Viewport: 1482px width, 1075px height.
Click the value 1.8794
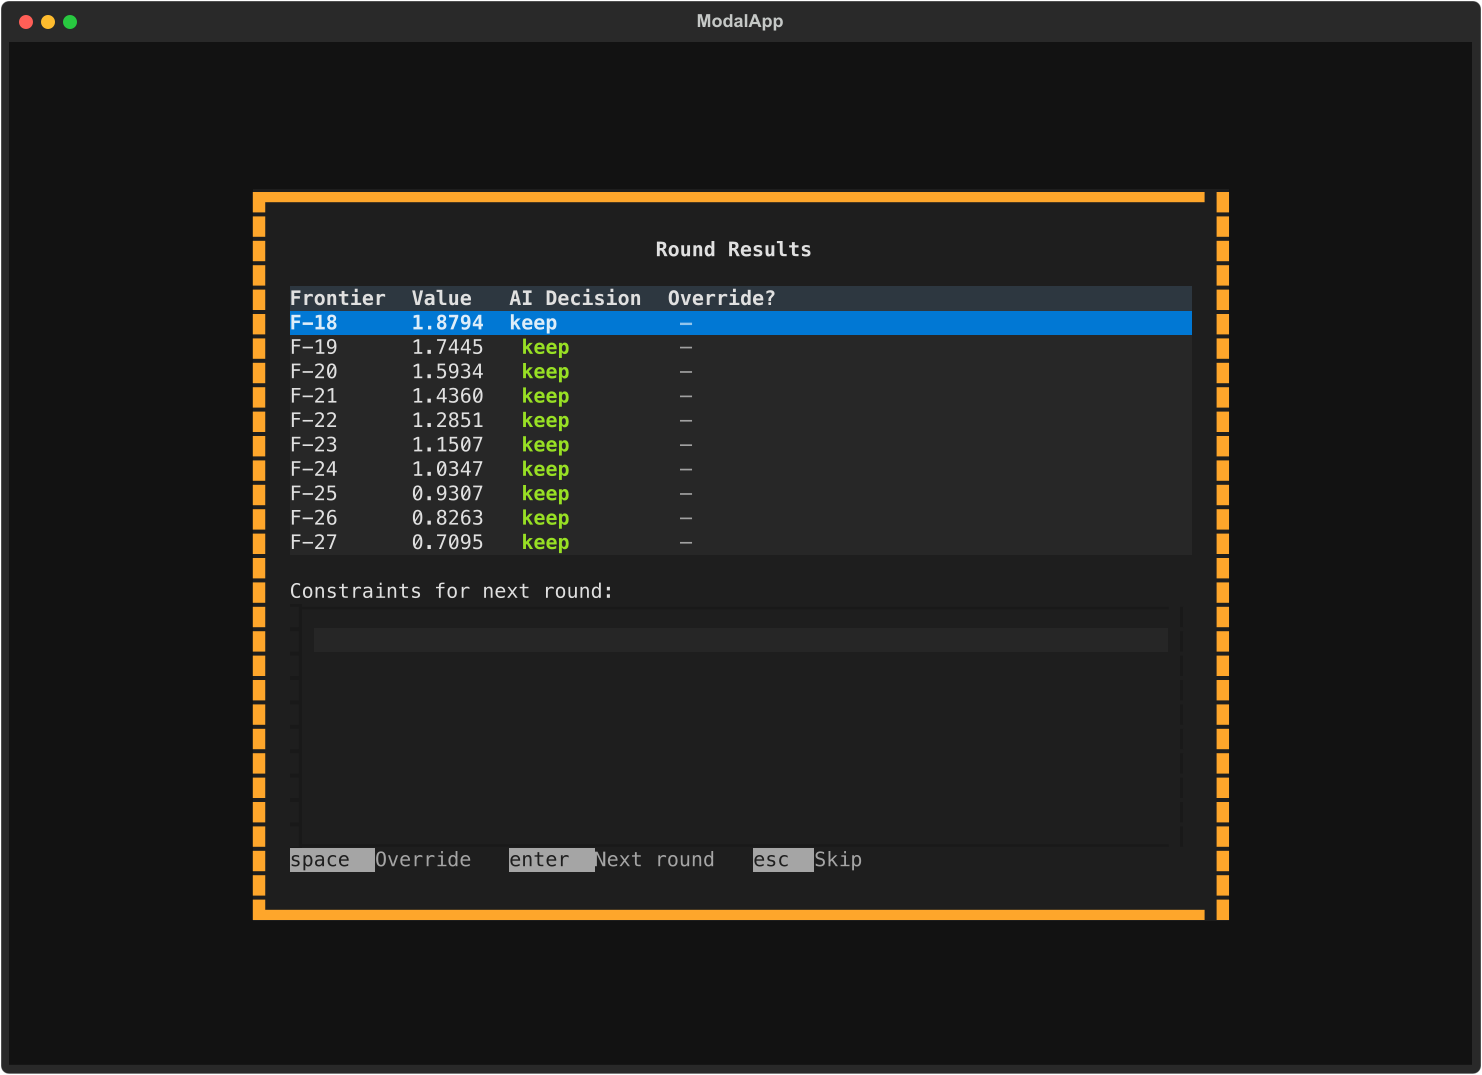pos(447,323)
